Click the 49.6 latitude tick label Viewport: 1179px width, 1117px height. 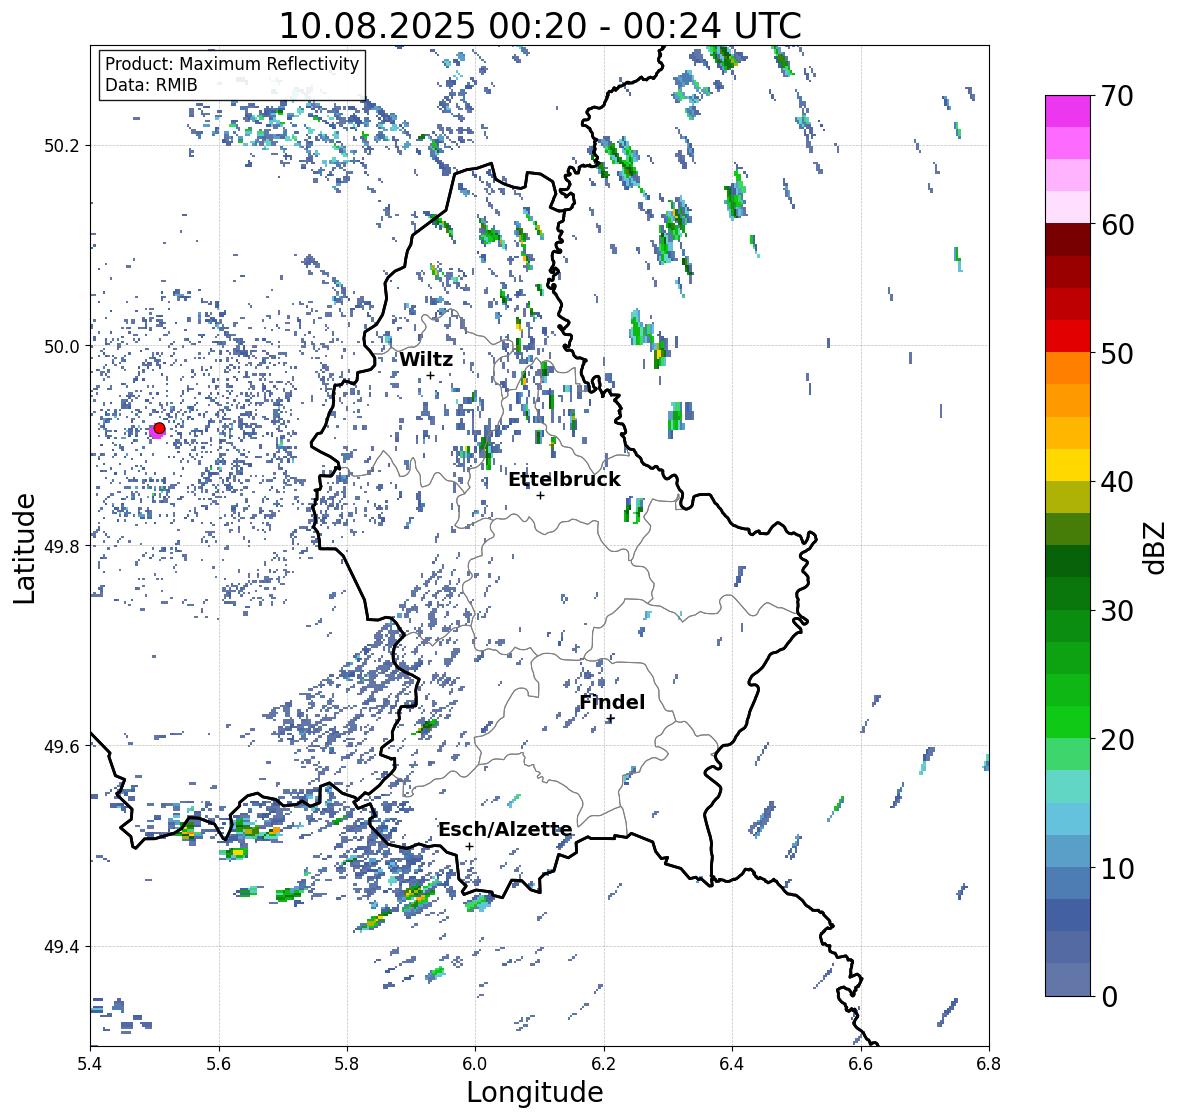[x=61, y=746]
